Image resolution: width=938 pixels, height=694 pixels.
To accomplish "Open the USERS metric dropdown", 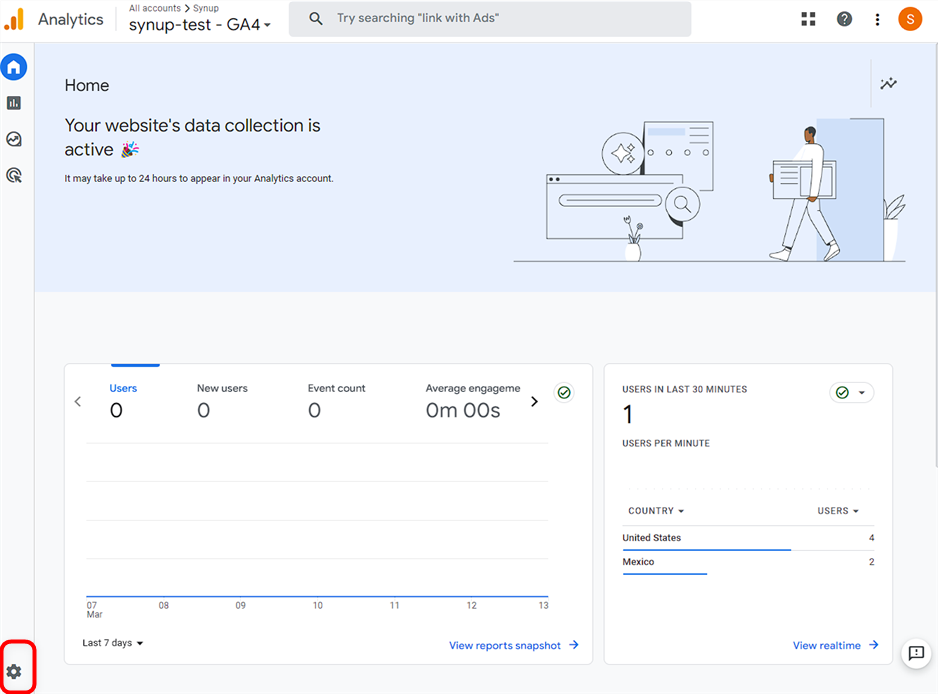I will click(x=838, y=511).
